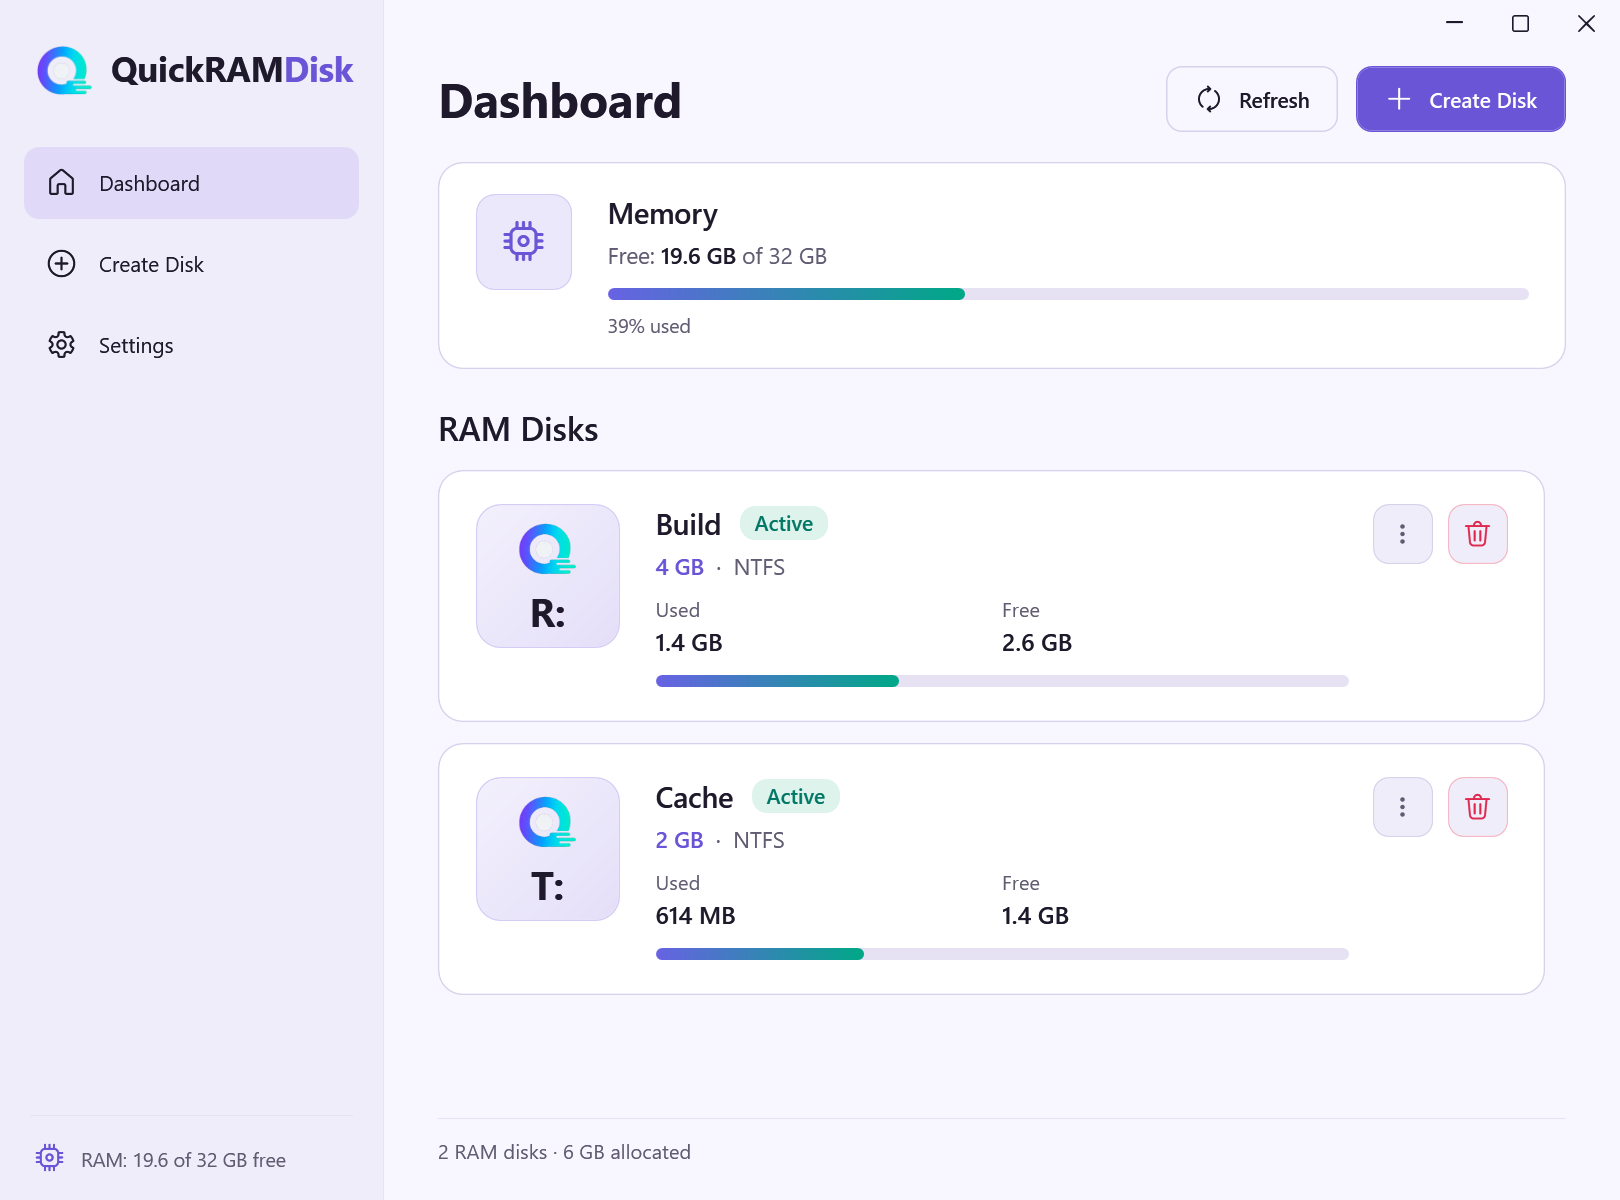Click the '39% used' label
The width and height of the screenshot is (1620, 1200).
tap(649, 326)
